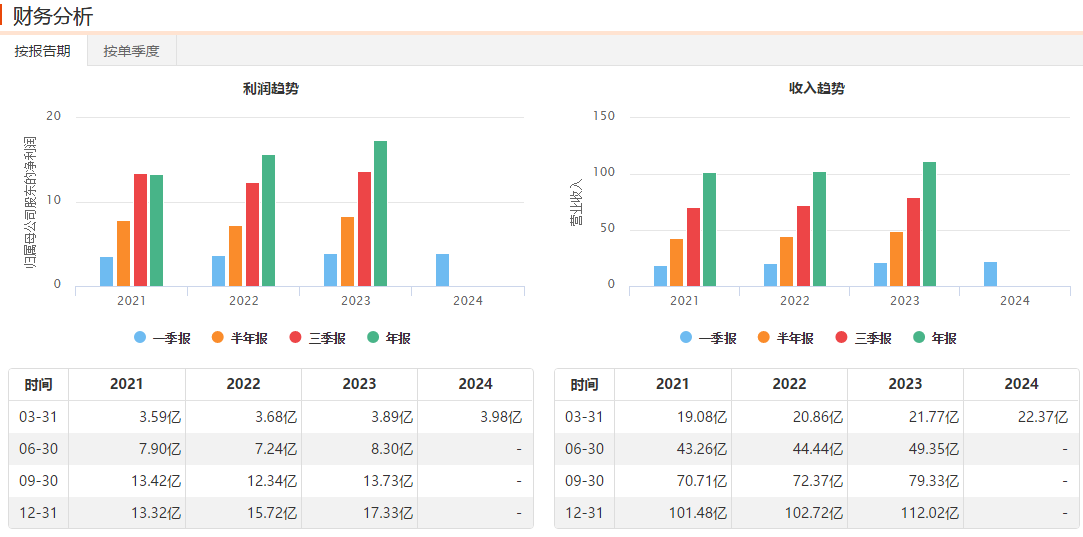
Task: Click the 20.86亿 cell in revenue table
Action: pos(789,417)
